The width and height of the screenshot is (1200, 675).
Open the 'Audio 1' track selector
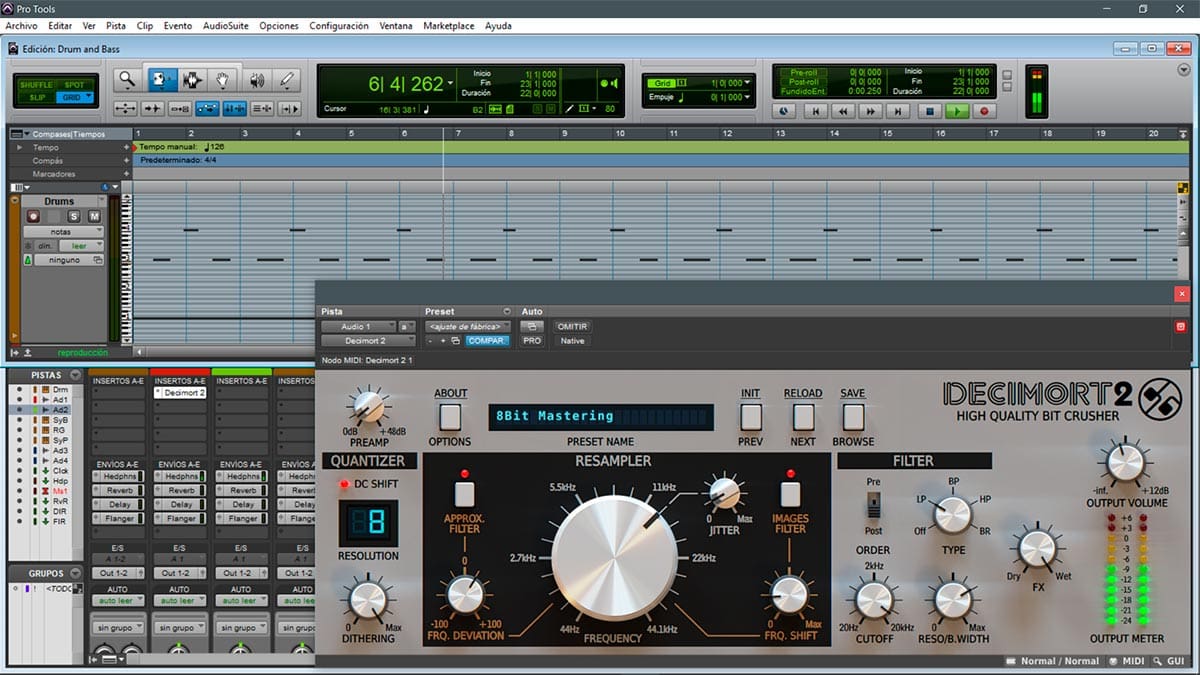(x=358, y=326)
